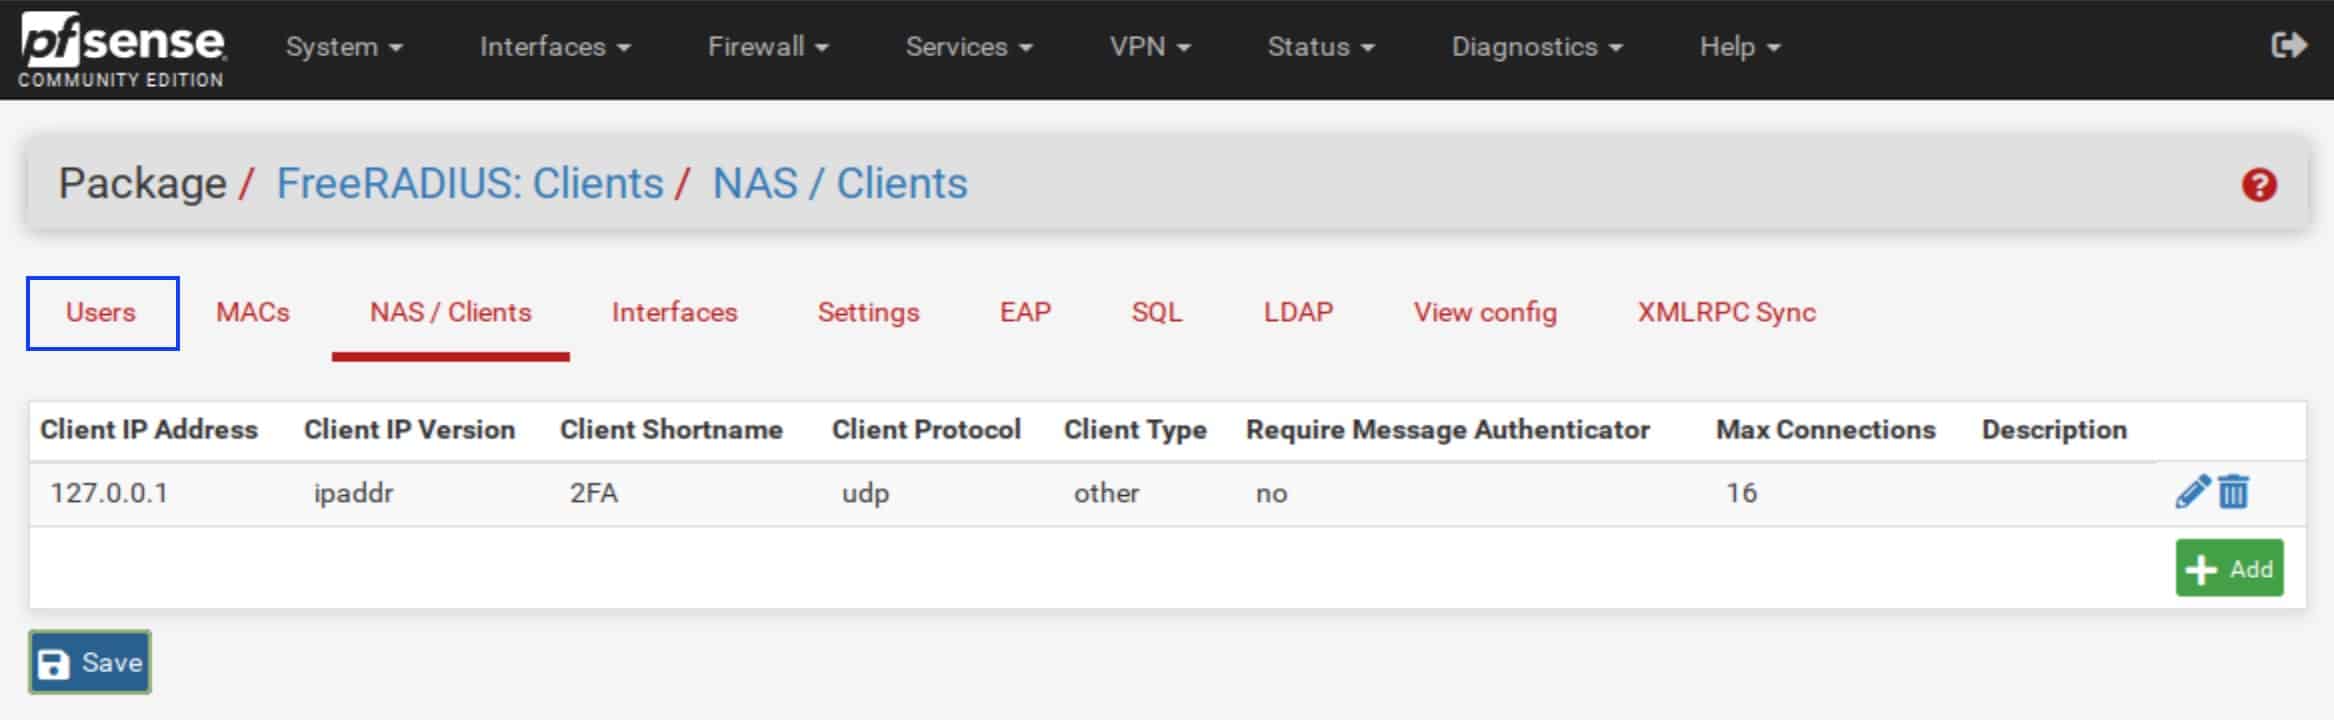Click the udp protocol cell
This screenshot has height=720, width=2334.
865,493
